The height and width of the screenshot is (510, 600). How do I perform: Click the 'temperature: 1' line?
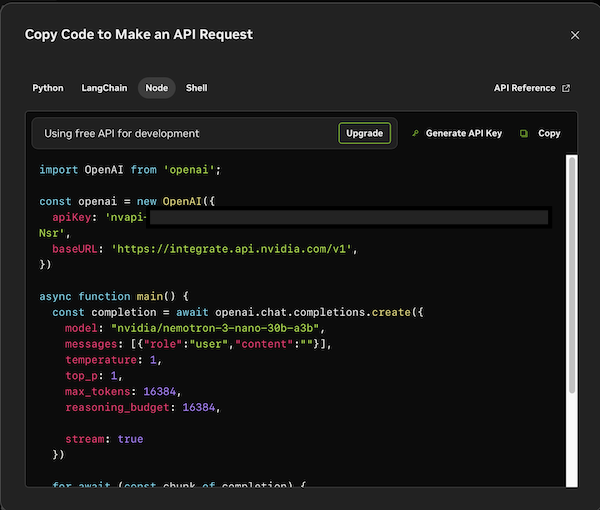click(x=114, y=360)
